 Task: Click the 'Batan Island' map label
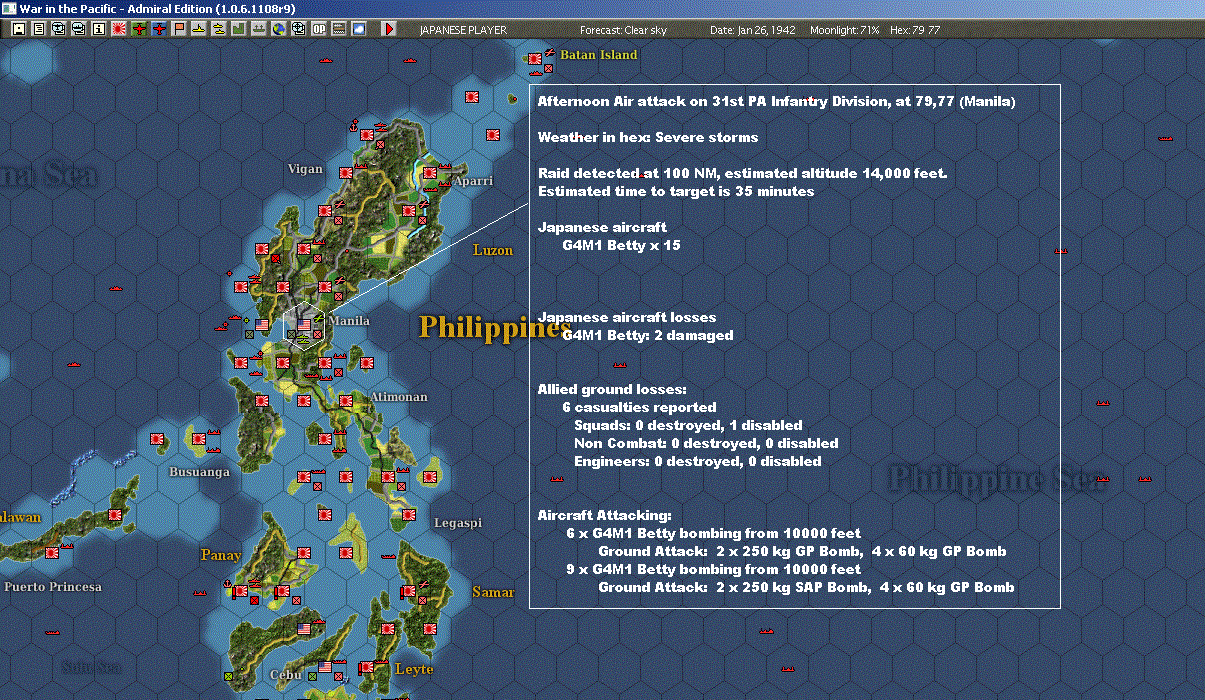click(x=599, y=55)
